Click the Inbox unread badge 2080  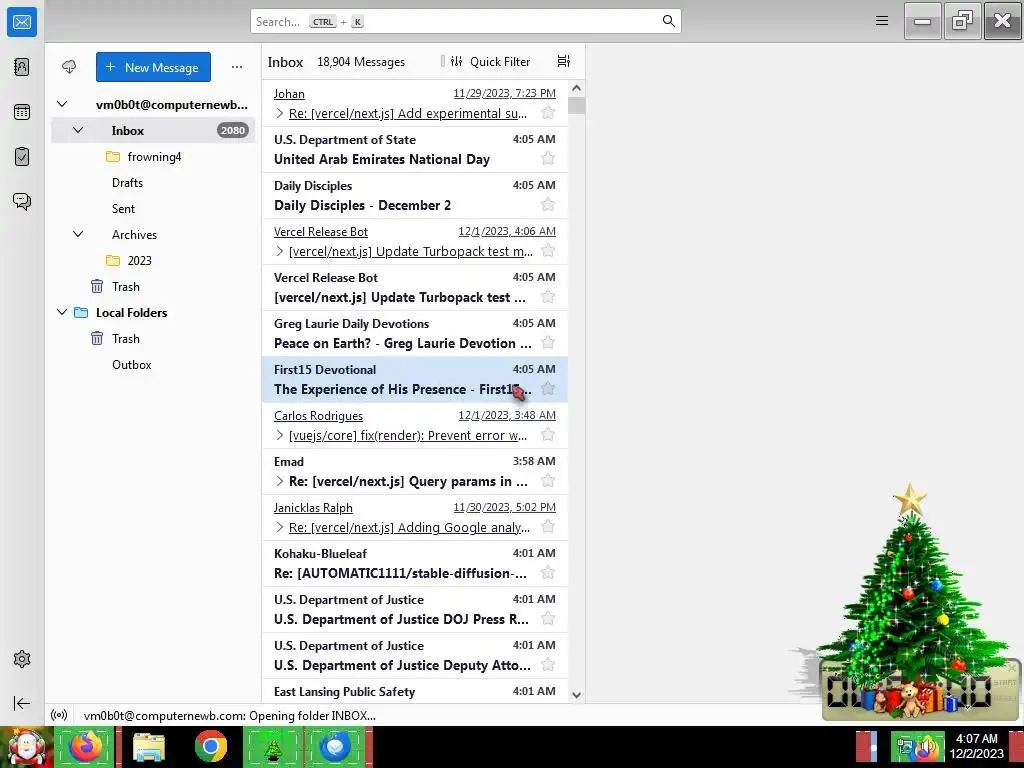tap(232, 130)
